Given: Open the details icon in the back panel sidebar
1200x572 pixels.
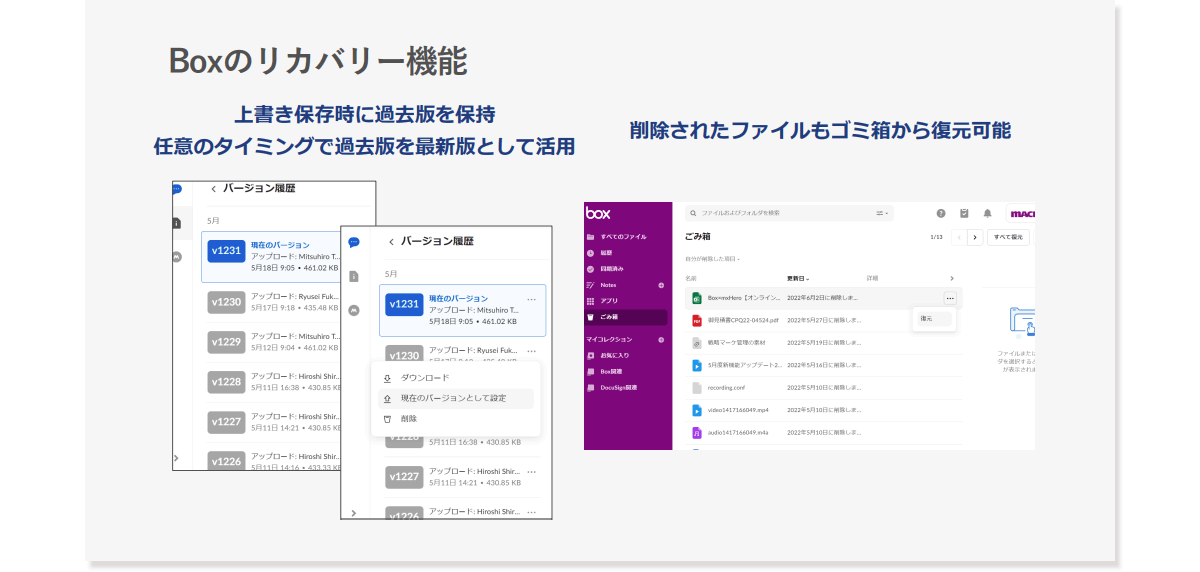Looking at the screenshot, I should tap(177, 222).
